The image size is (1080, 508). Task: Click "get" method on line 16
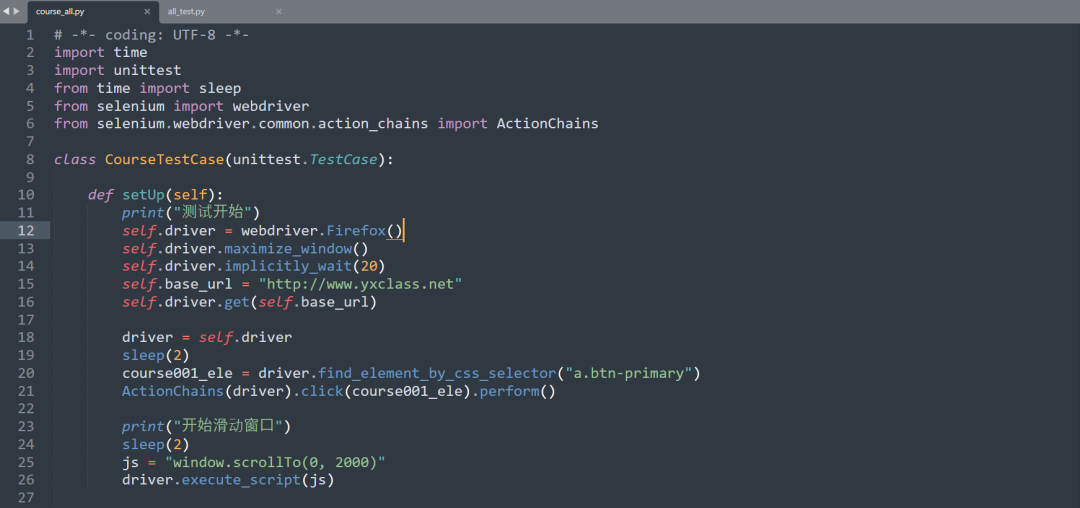click(x=236, y=302)
